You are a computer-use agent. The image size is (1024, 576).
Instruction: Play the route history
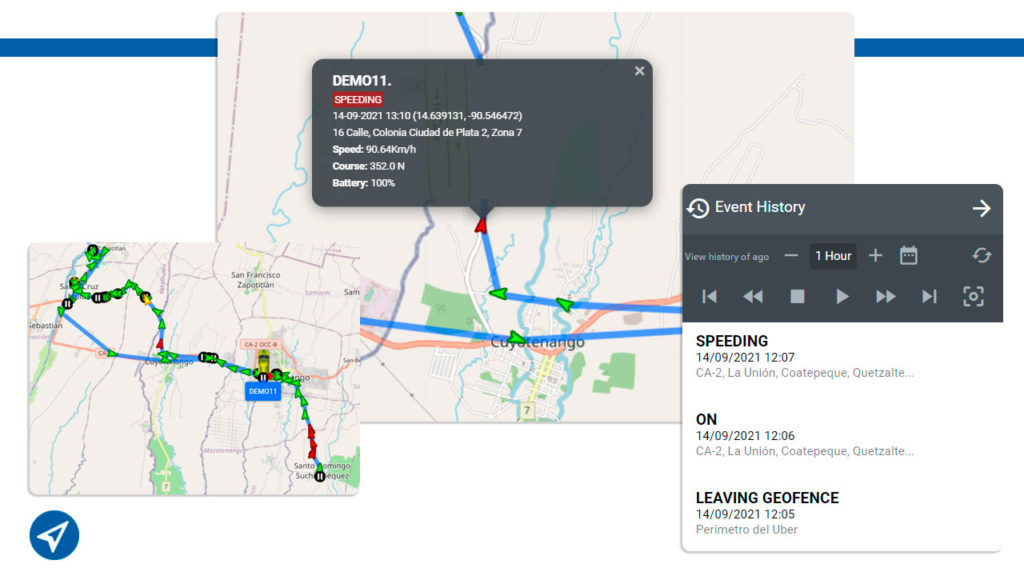[x=842, y=296]
